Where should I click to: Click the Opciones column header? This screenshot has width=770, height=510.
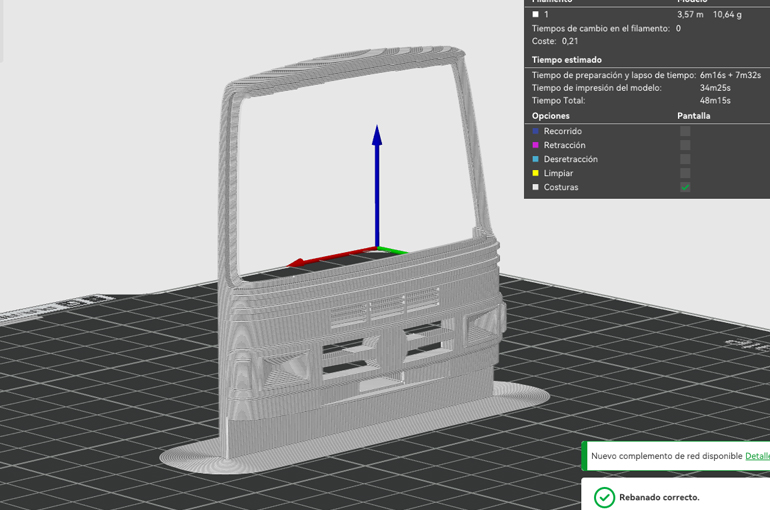coord(550,116)
